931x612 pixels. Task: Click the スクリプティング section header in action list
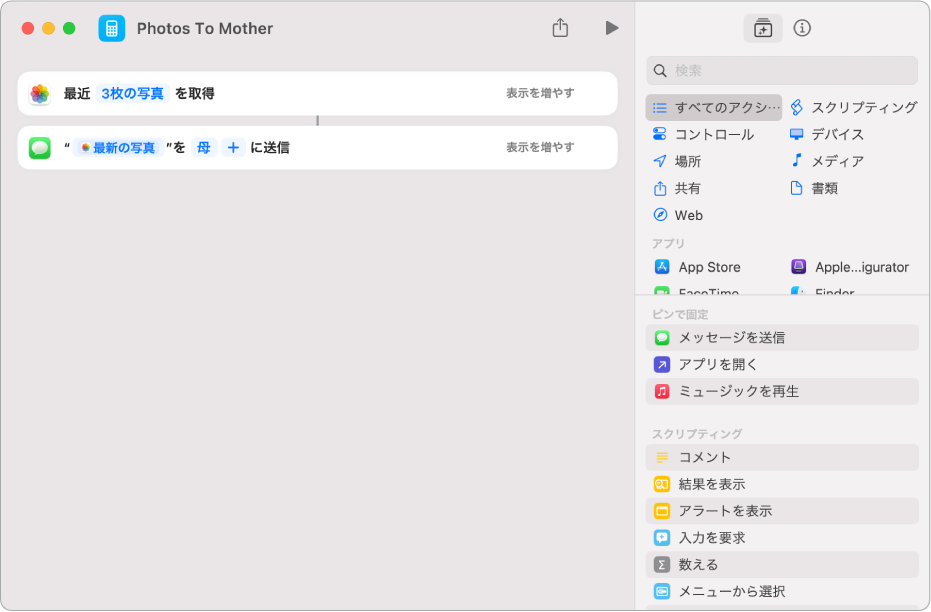coord(697,434)
